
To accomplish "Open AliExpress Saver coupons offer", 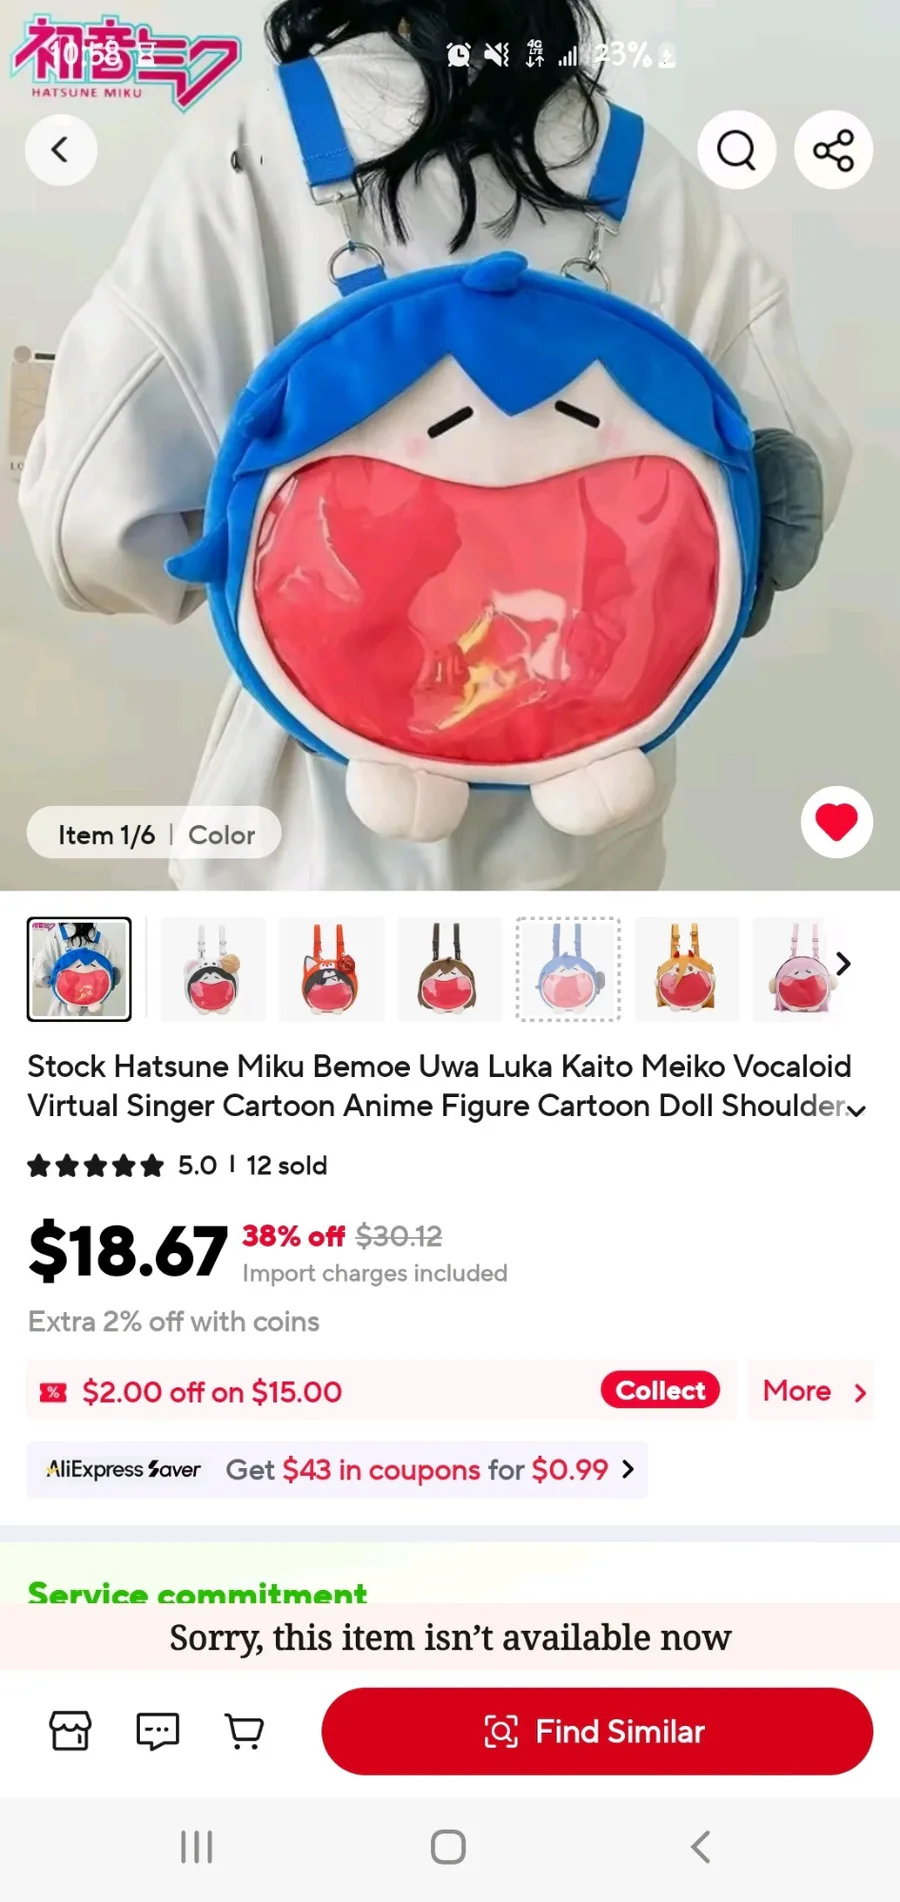I will click(x=337, y=1469).
